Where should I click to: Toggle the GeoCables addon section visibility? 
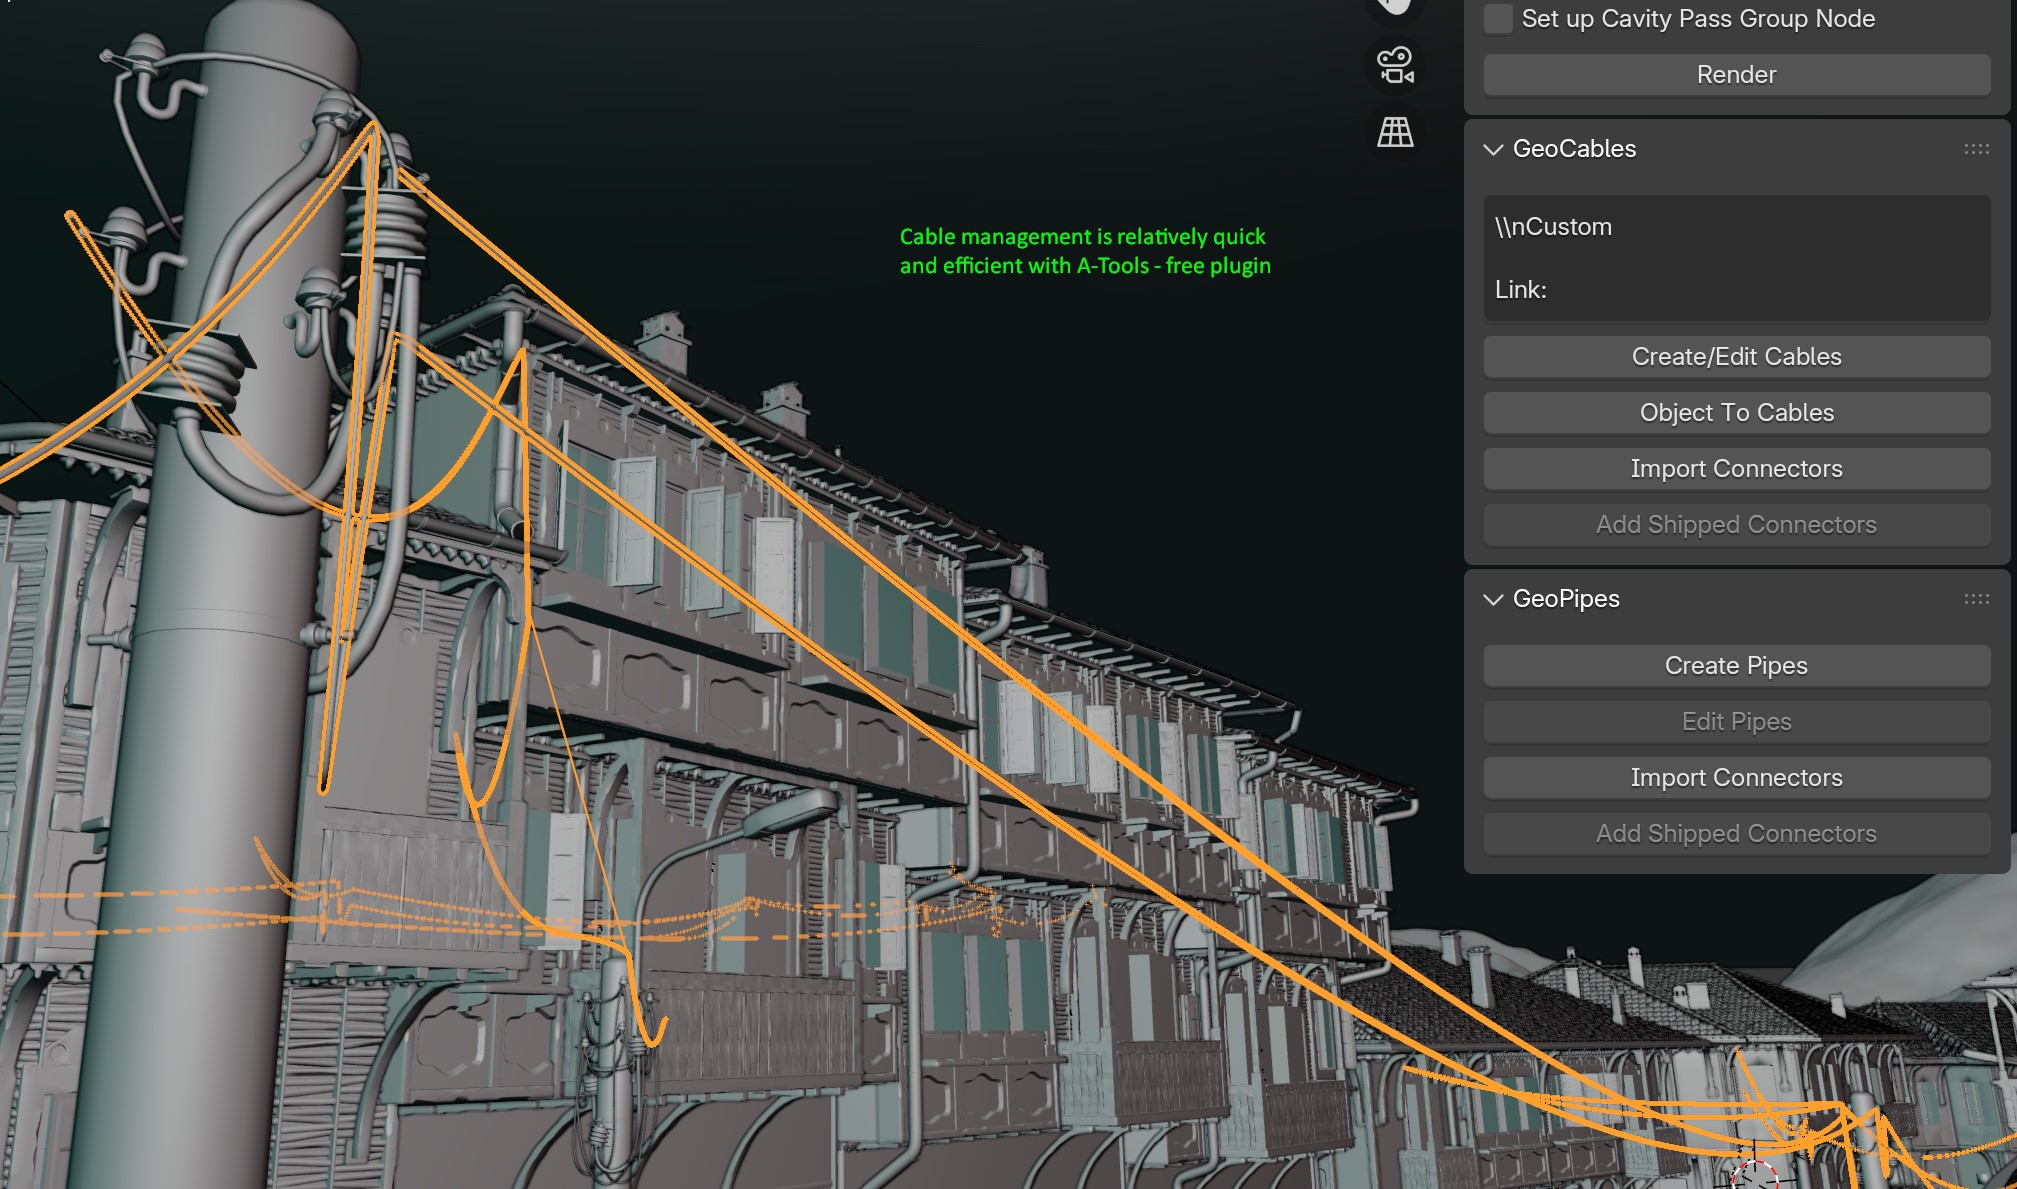point(1493,148)
